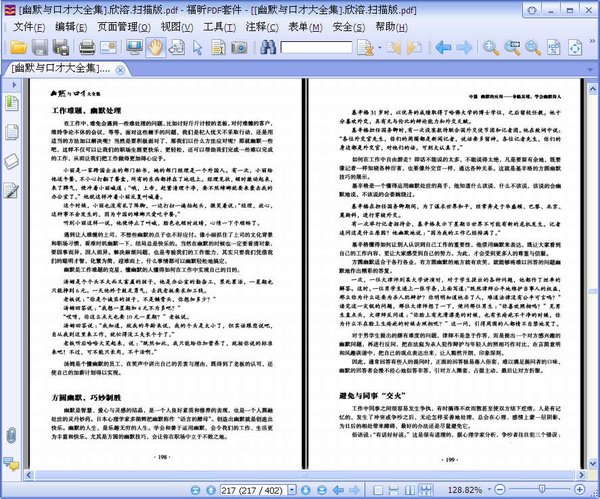Expand toolbar overflow chevron
This screenshot has height=499, width=600.
tap(592, 41)
